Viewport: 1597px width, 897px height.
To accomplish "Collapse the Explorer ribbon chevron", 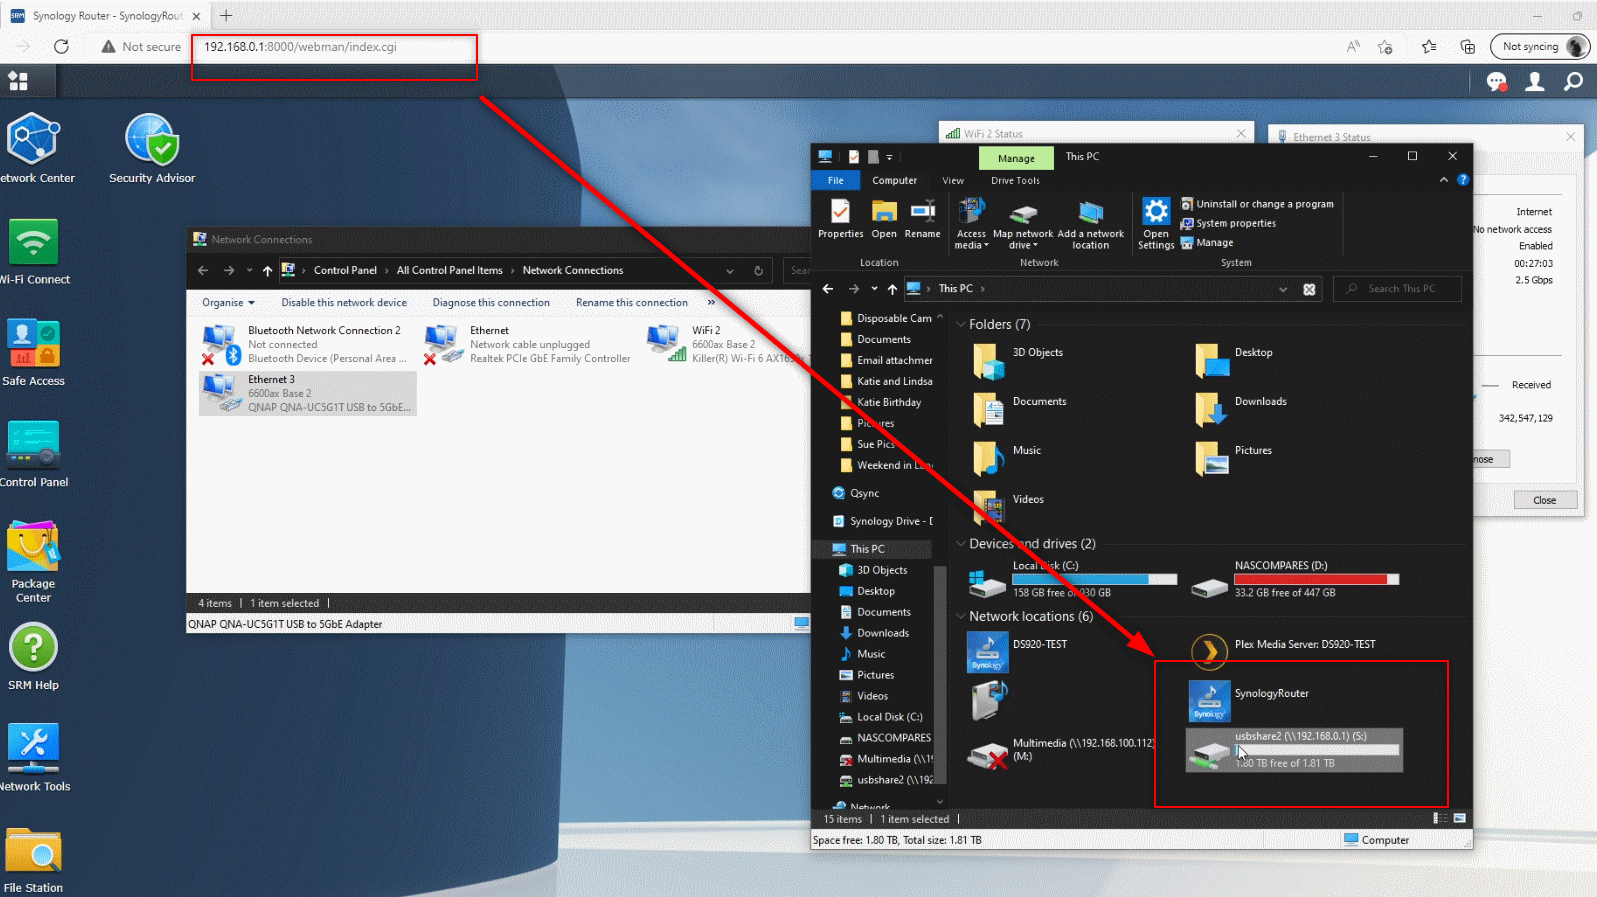I will 1443,180.
